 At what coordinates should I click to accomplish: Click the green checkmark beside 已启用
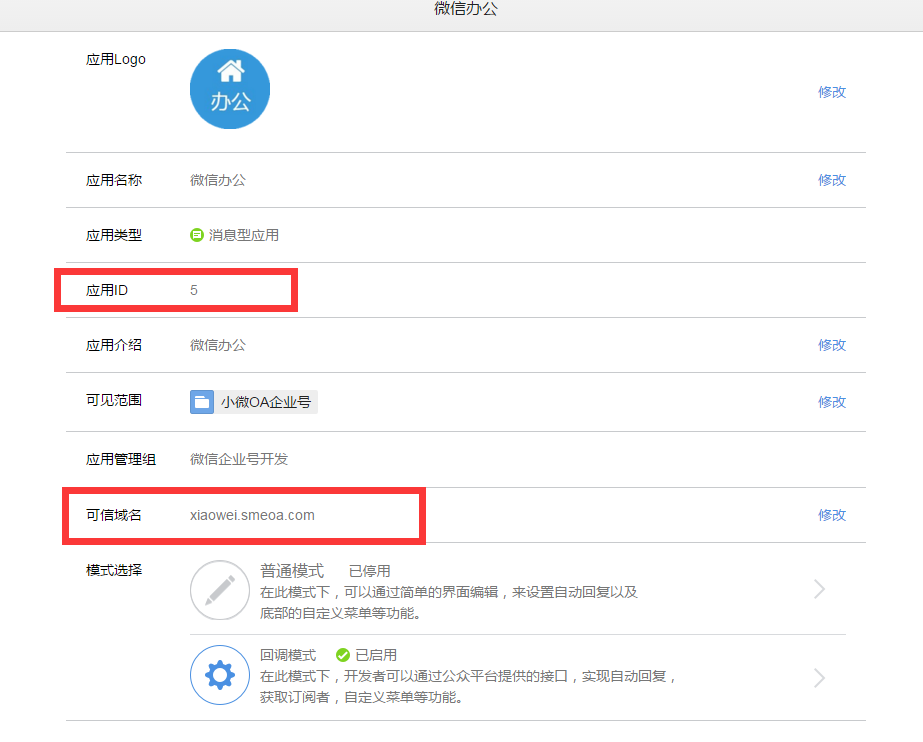[342, 655]
